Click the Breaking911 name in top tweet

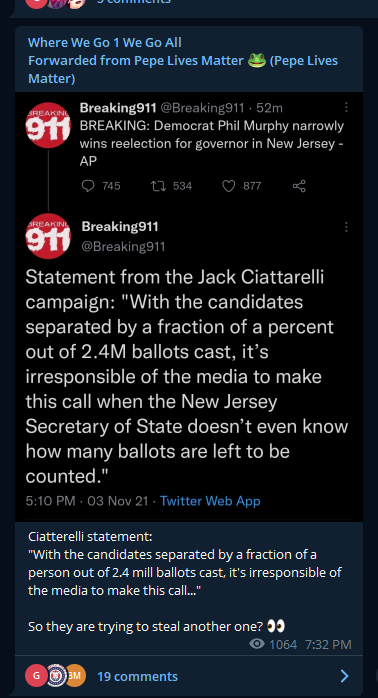pyautogui.click(x=118, y=108)
